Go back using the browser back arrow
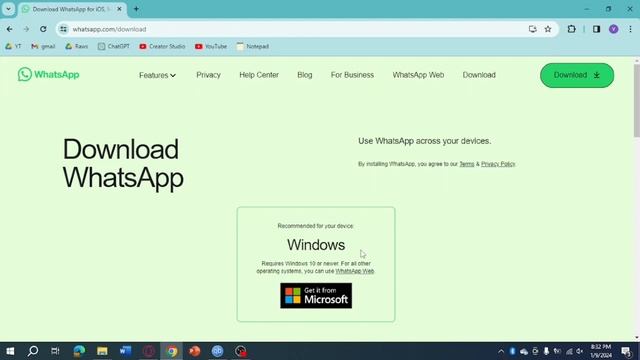Screen dimensions: 640x360 coord(9,29)
